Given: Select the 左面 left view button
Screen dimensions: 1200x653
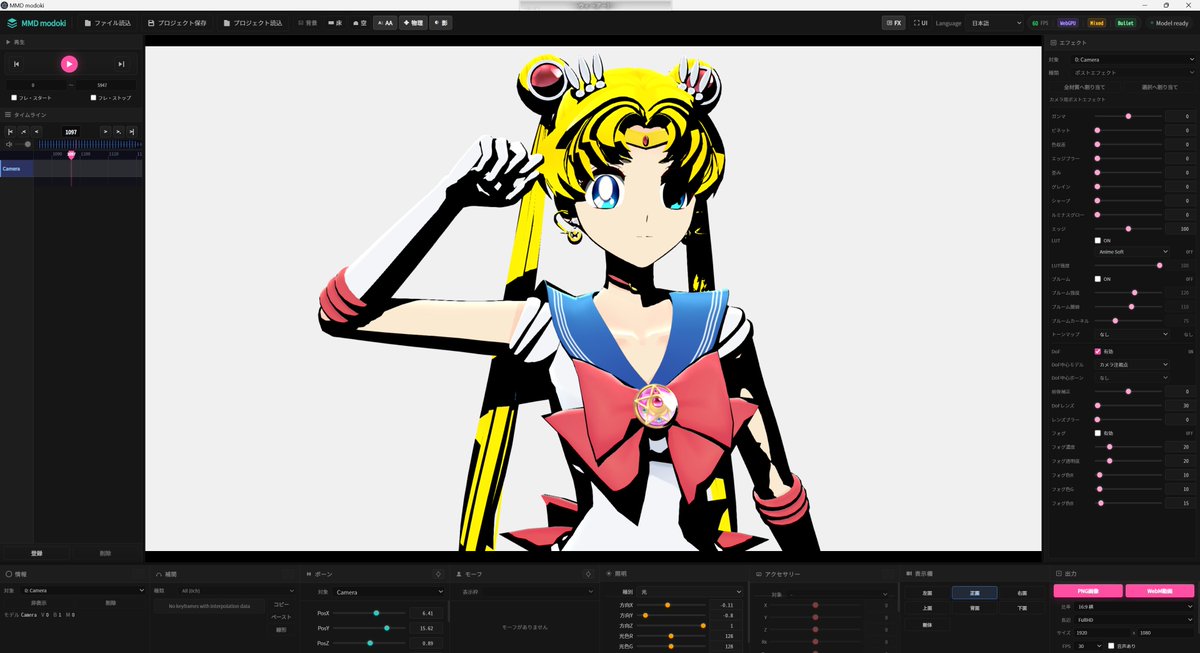Looking at the screenshot, I should [x=927, y=593].
